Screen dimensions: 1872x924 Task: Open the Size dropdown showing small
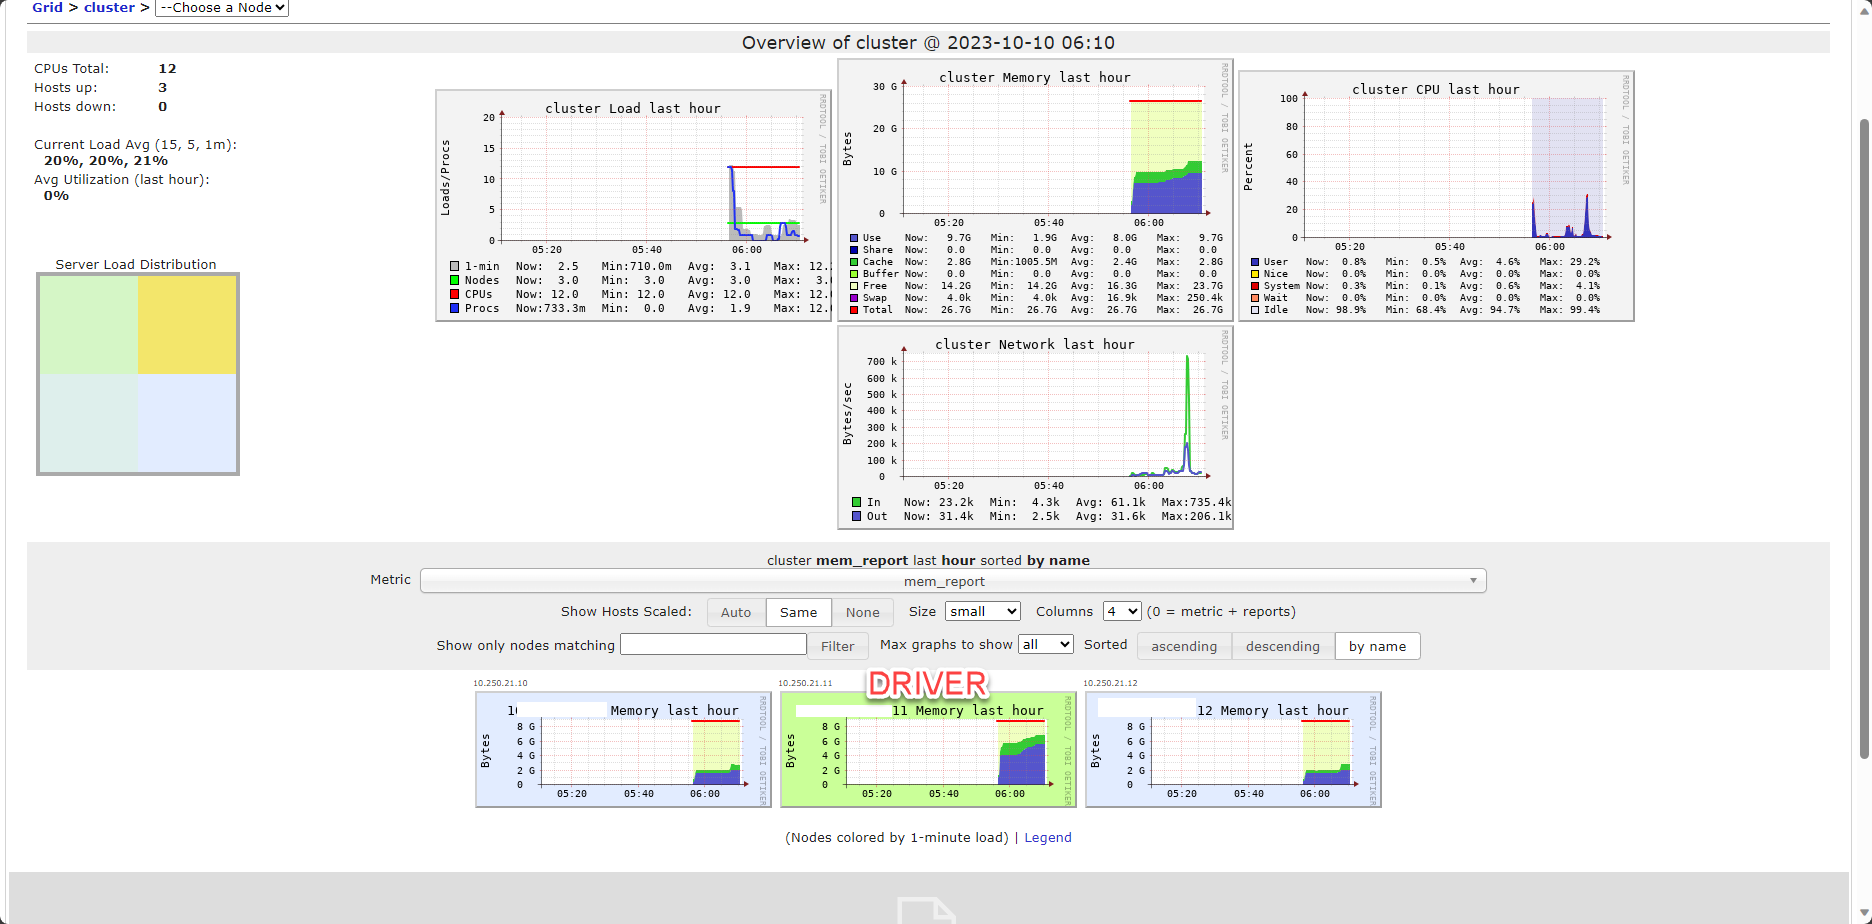click(x=982, y=610)
